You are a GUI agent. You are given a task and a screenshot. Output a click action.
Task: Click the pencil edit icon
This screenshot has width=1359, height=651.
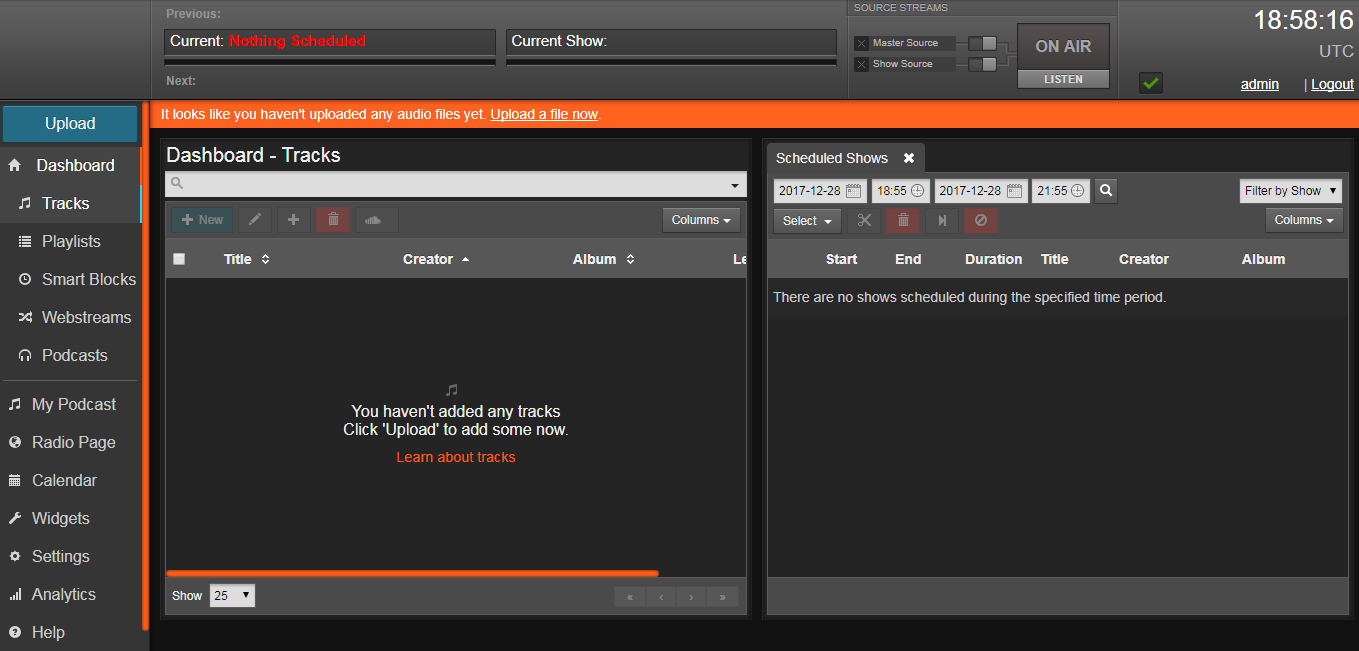(255, 220)
